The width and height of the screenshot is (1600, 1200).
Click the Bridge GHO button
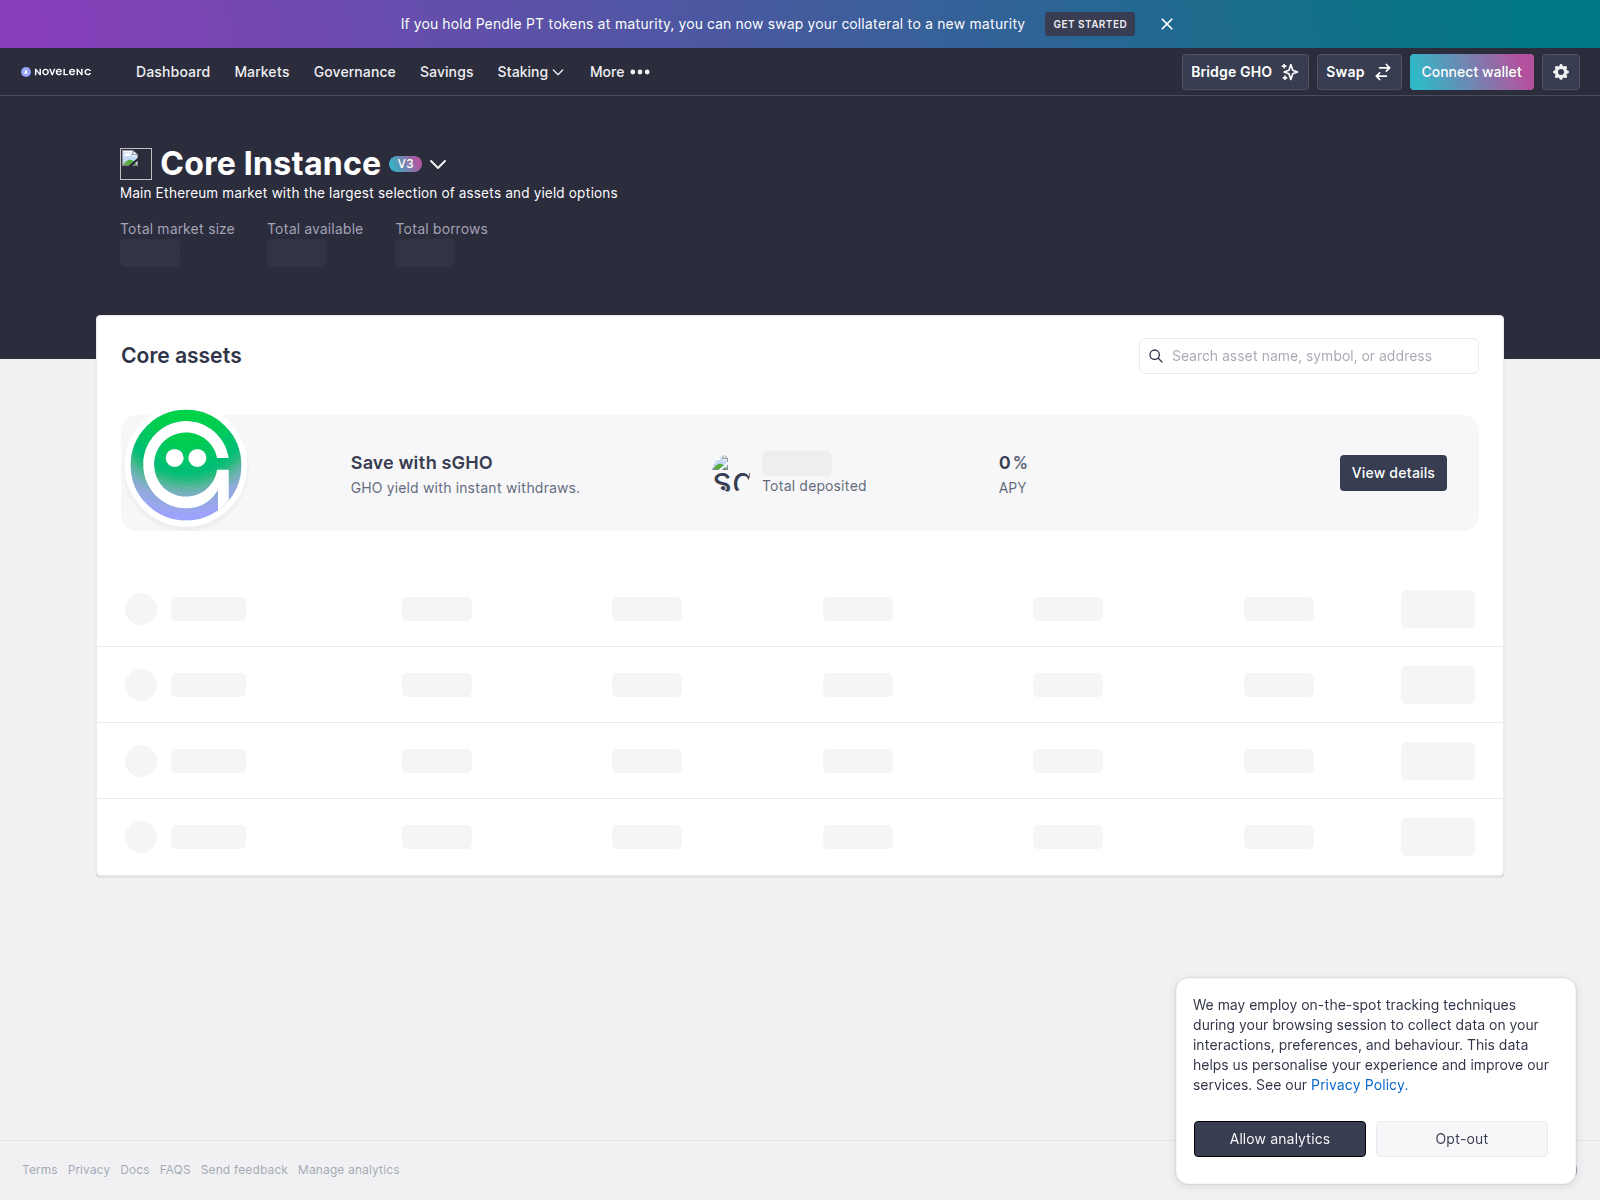[1245, 72]
